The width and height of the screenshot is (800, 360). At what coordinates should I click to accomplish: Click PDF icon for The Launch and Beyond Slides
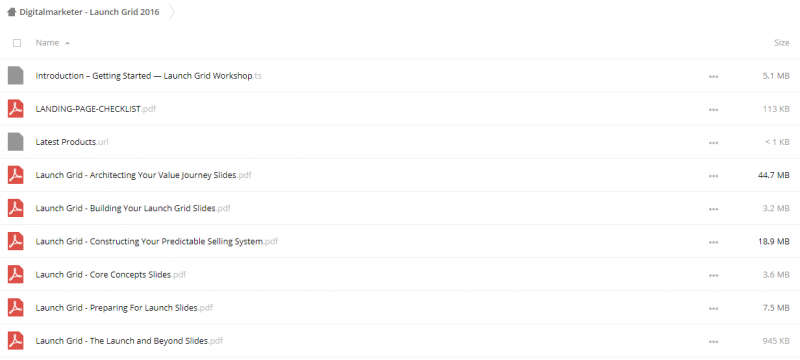click(x=16, y=341)
